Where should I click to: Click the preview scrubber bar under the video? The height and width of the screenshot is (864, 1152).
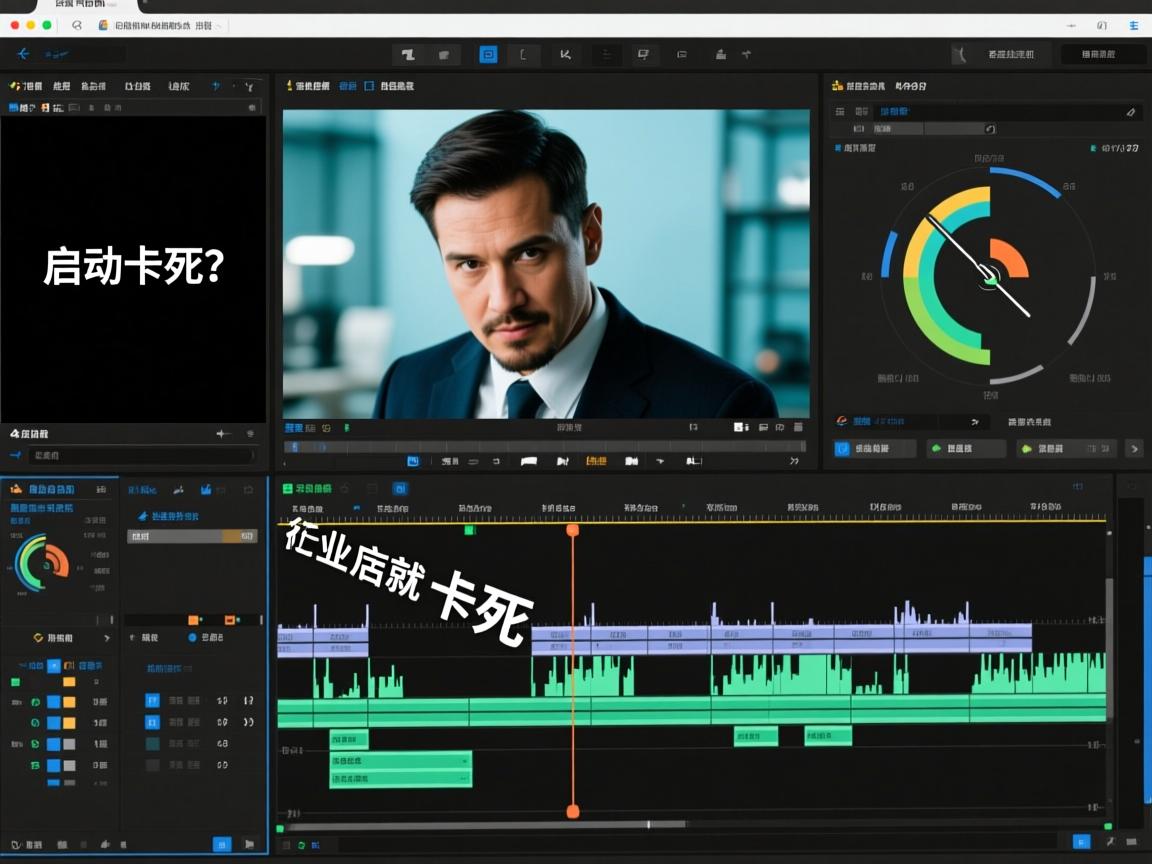point(545,446)
